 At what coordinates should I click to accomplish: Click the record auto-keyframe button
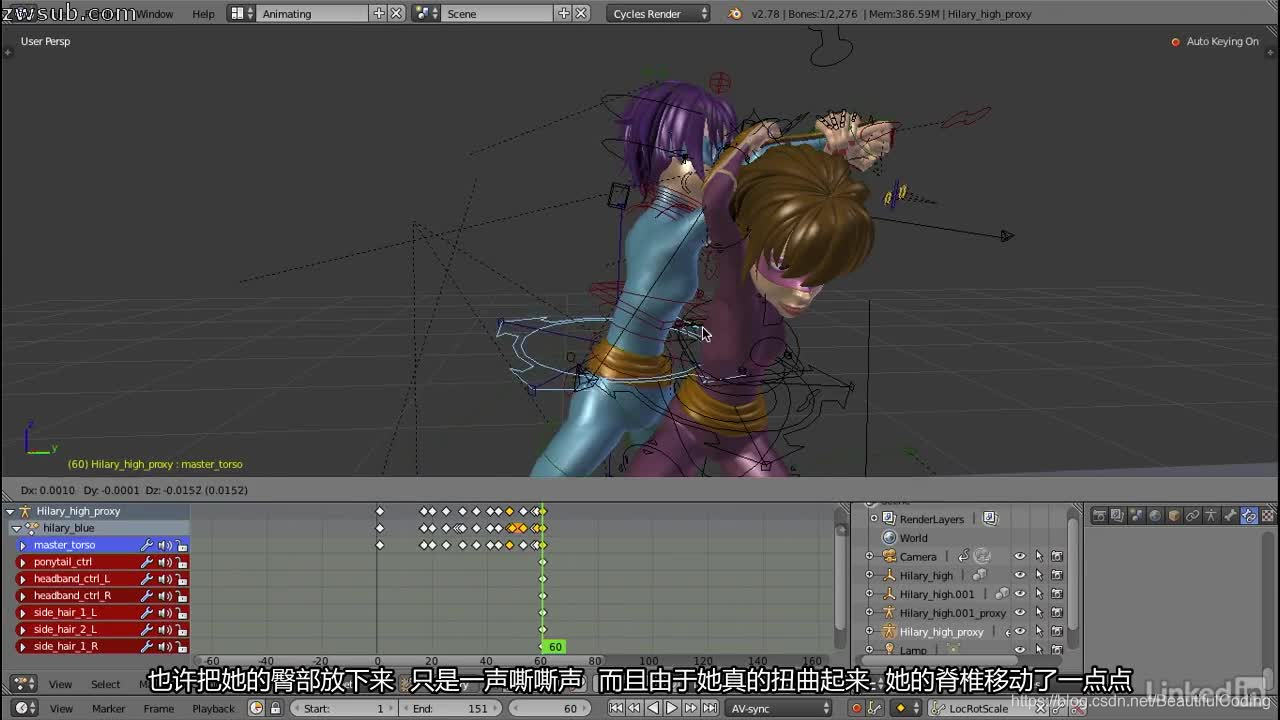click(856, 708)
